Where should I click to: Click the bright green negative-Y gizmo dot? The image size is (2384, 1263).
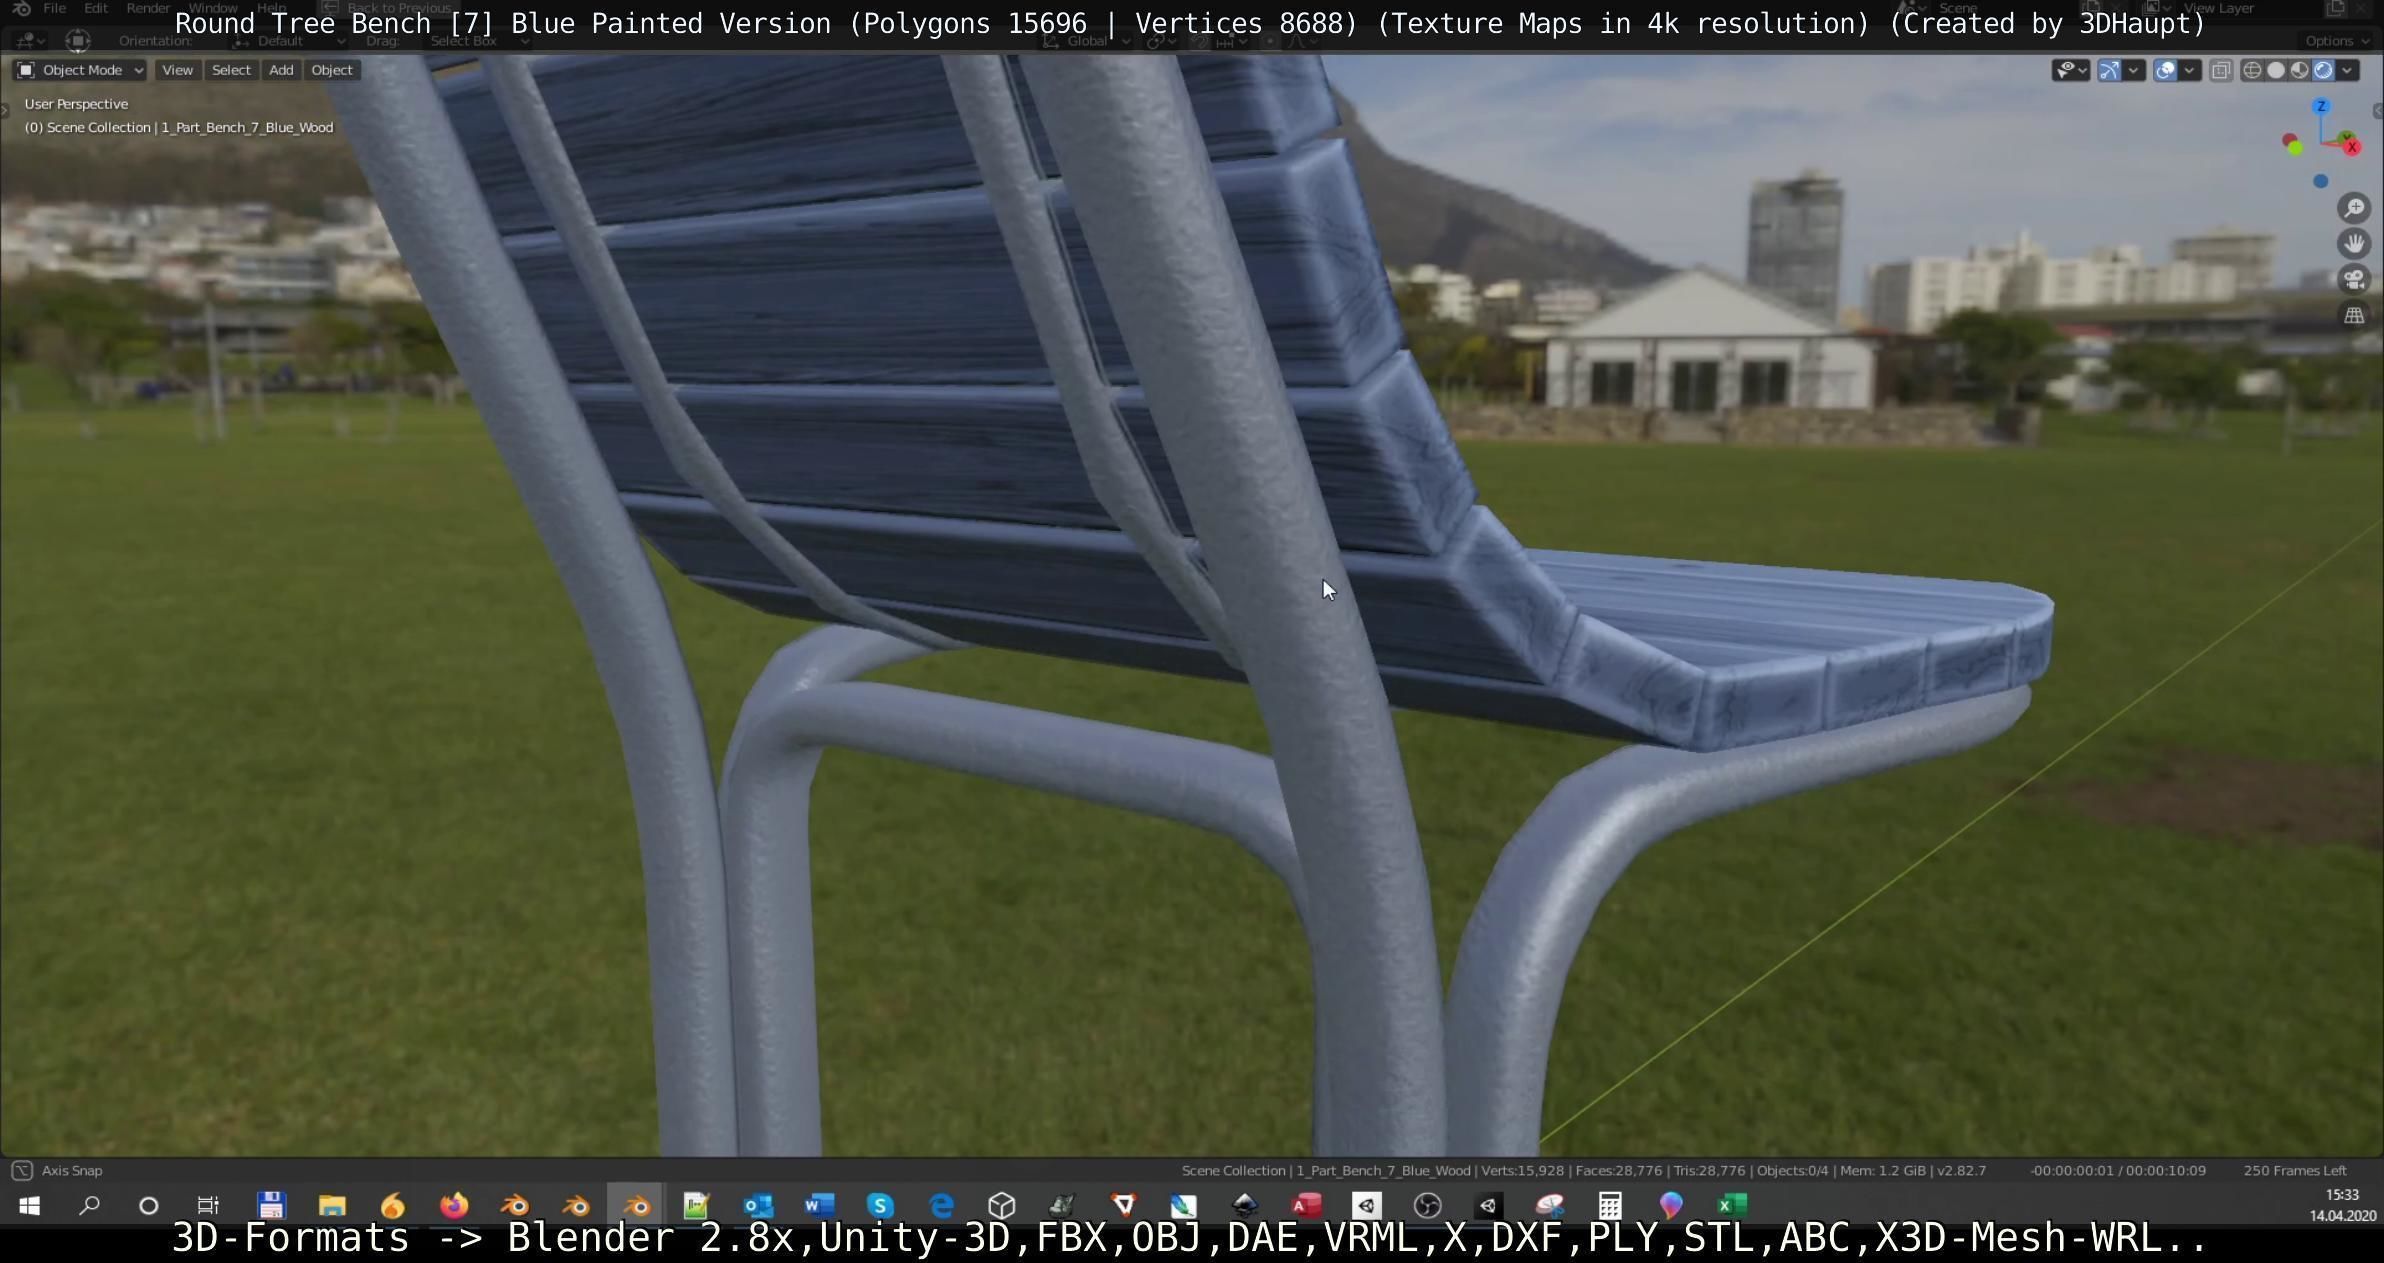click(2296, 148)
